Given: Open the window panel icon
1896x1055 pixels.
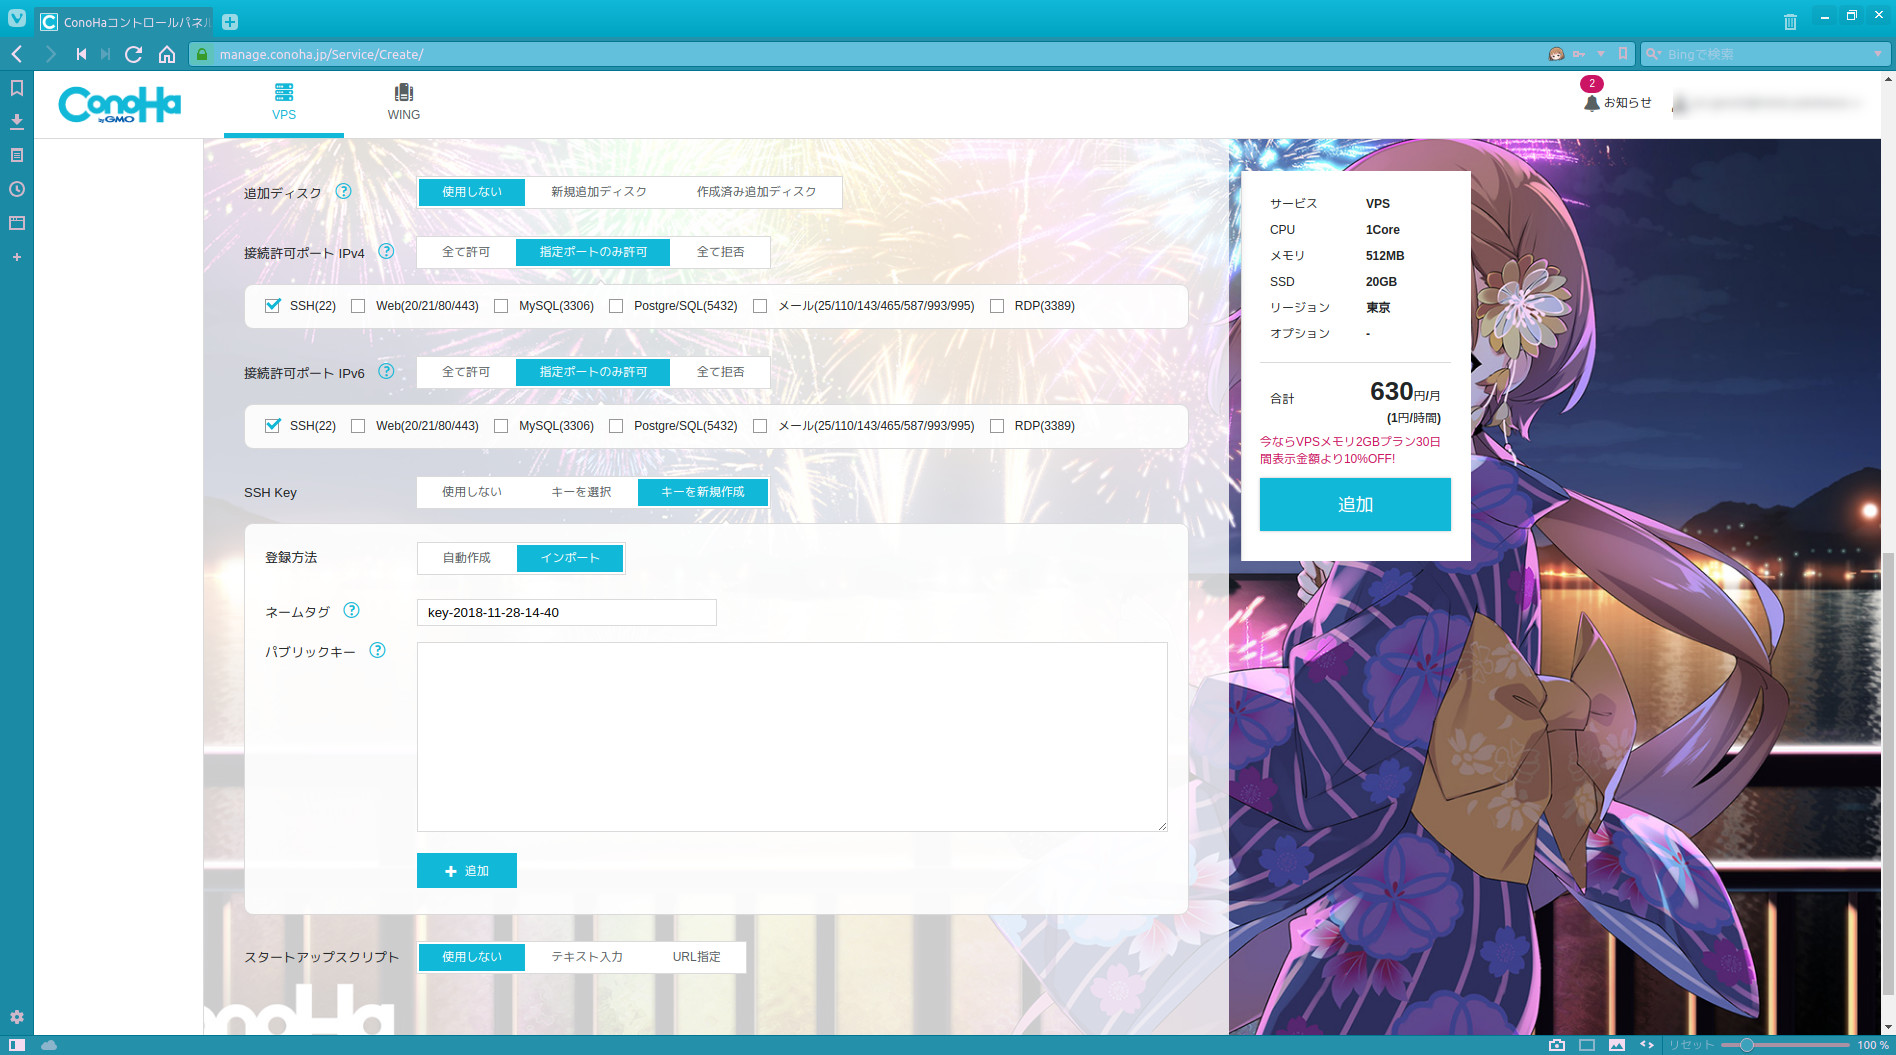Looking at the screenshot, I should pos(17,223).
